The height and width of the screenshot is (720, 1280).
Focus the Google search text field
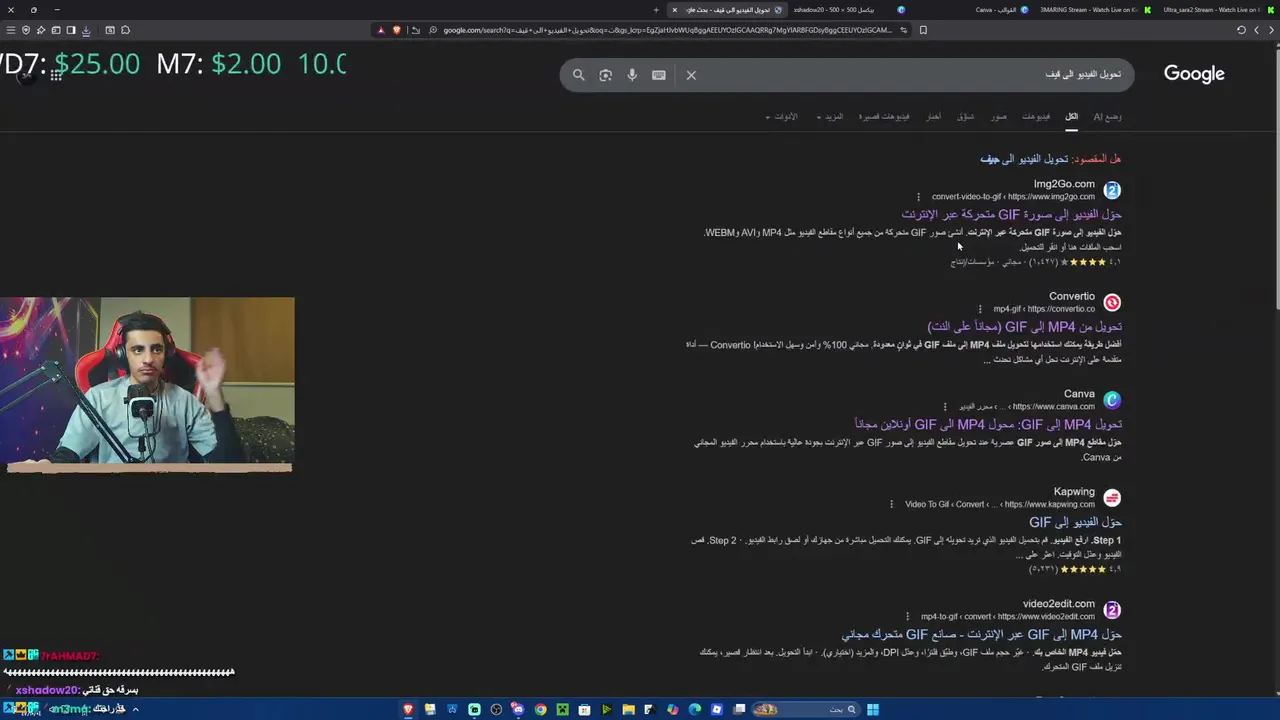[910, 75]
